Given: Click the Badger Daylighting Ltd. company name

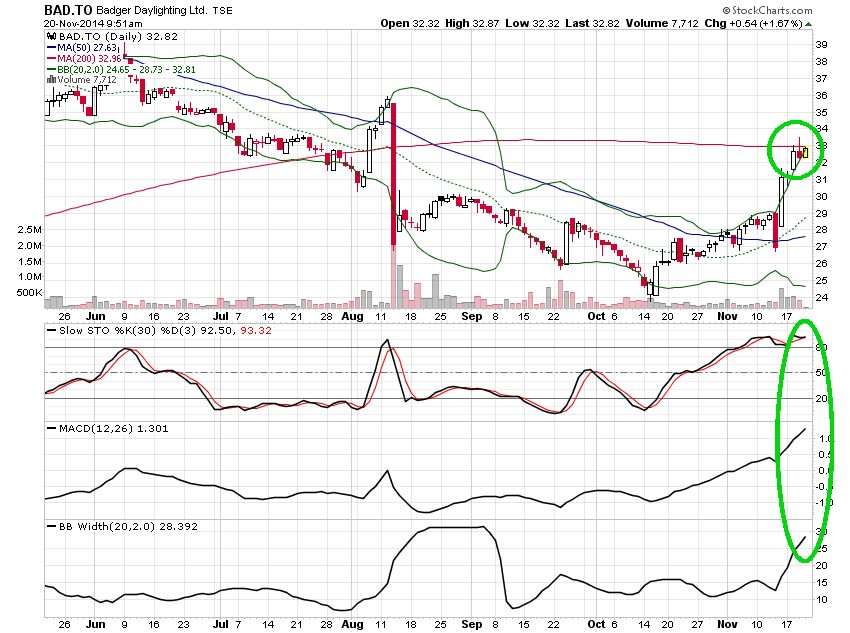Looking at the screenshot, I should 151,10.
